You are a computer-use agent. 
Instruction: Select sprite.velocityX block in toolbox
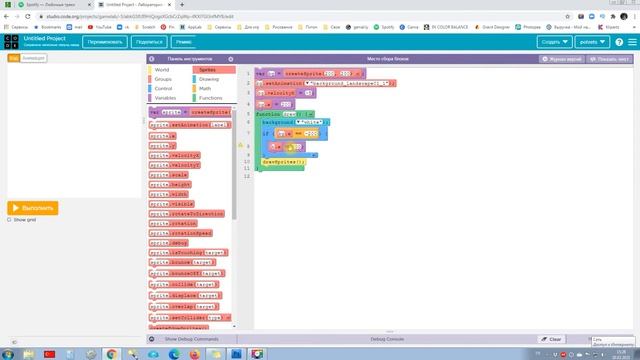tap(175, 155)
